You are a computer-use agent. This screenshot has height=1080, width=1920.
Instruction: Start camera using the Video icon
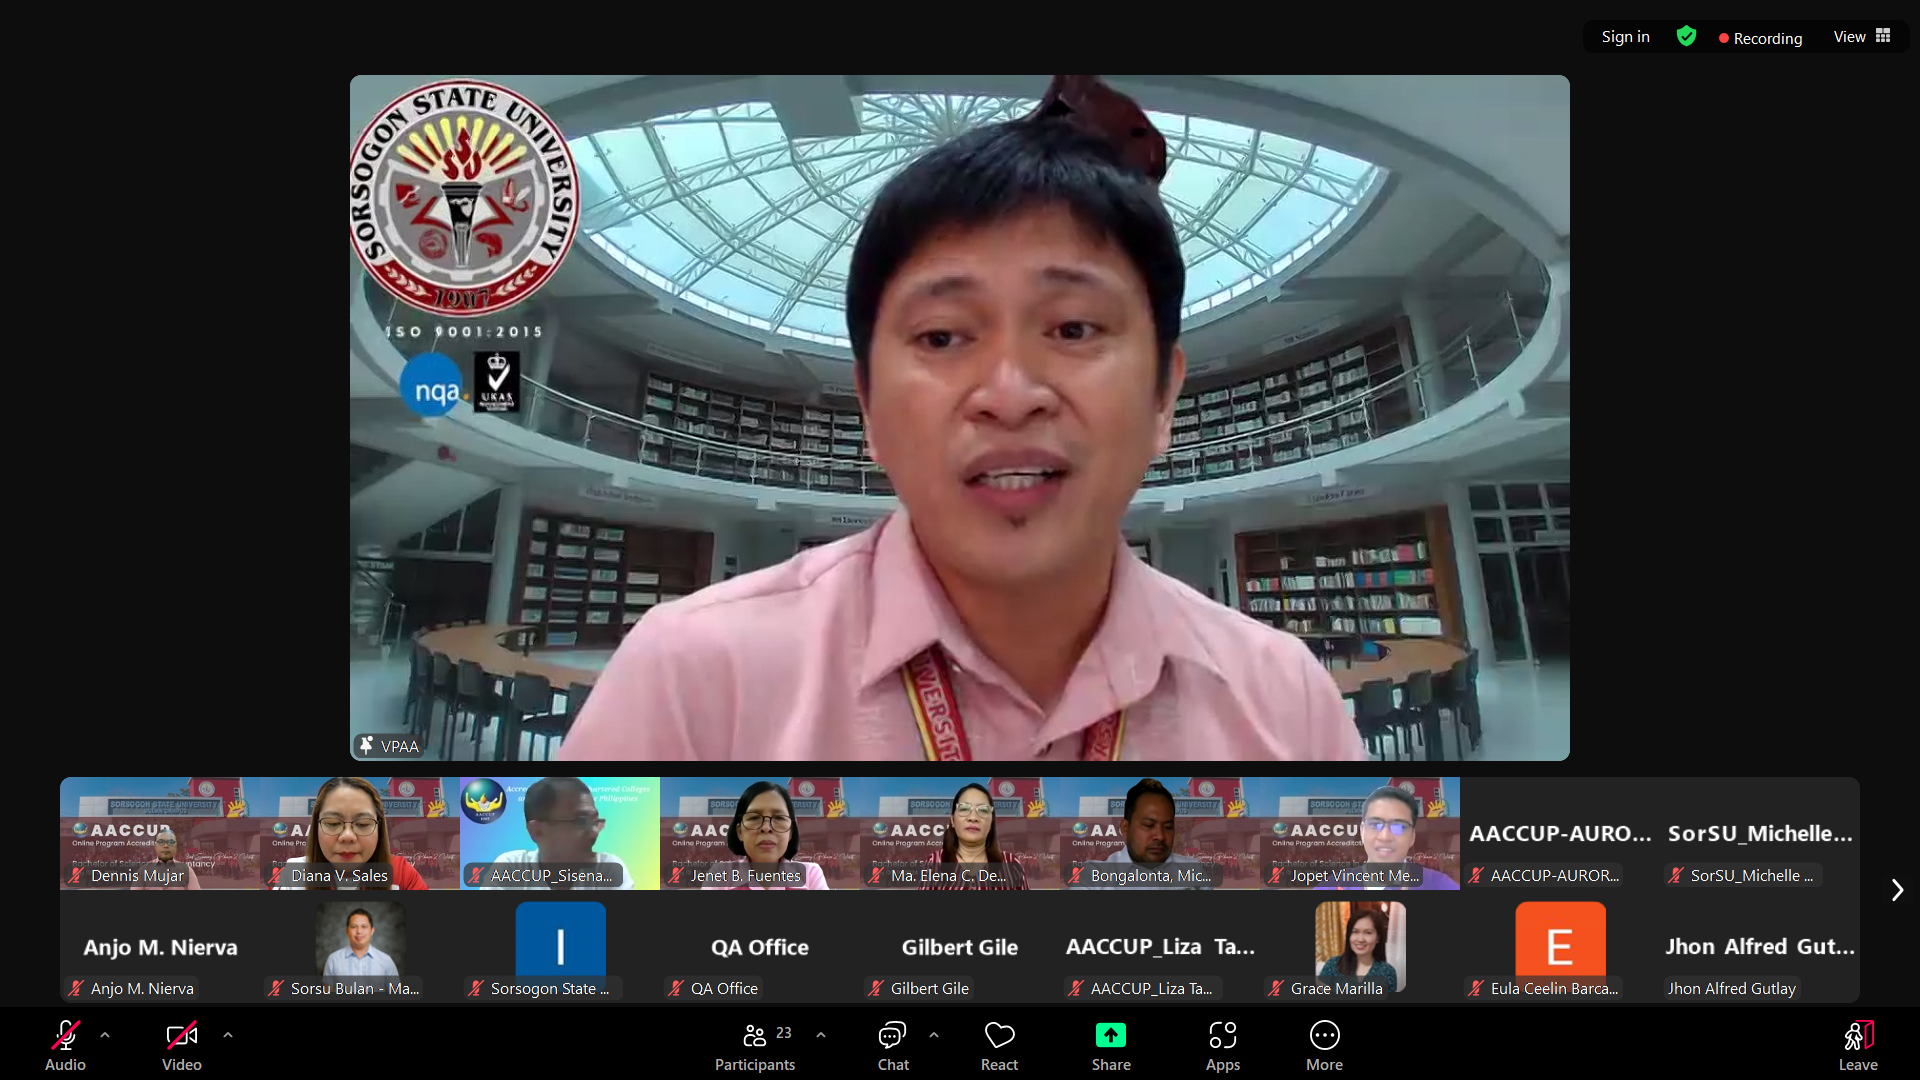181,1036
